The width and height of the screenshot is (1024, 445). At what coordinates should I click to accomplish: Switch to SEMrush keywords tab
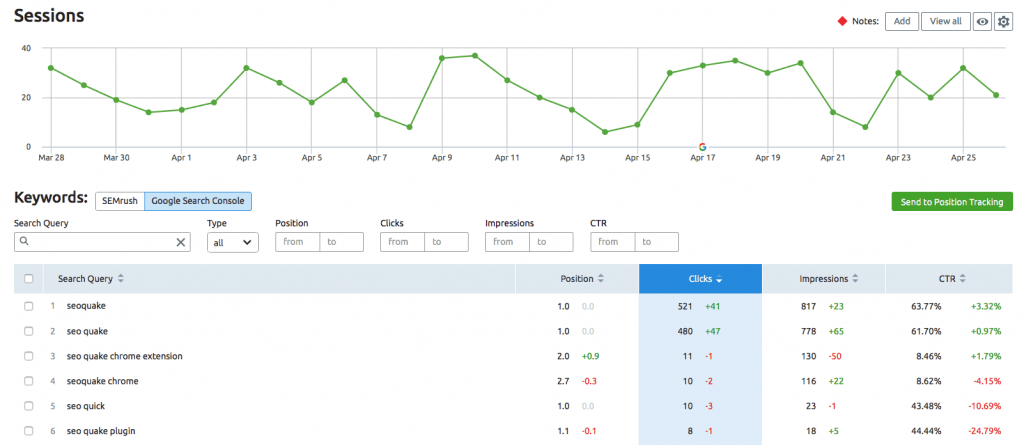coord(120,201)
